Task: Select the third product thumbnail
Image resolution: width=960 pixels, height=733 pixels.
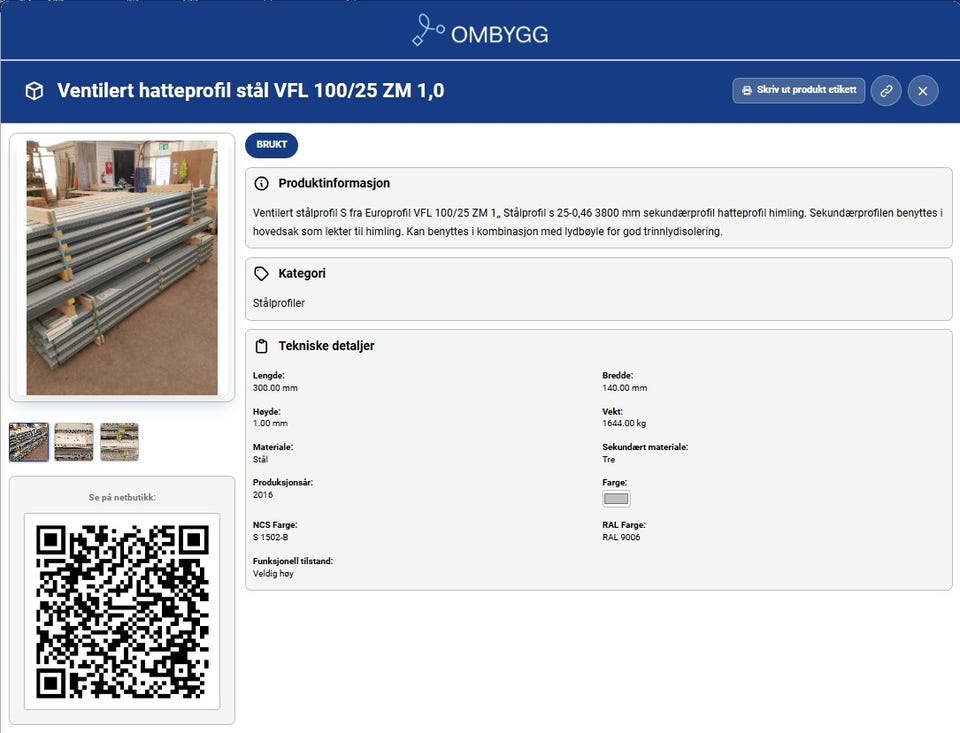Action: point(119,442)
